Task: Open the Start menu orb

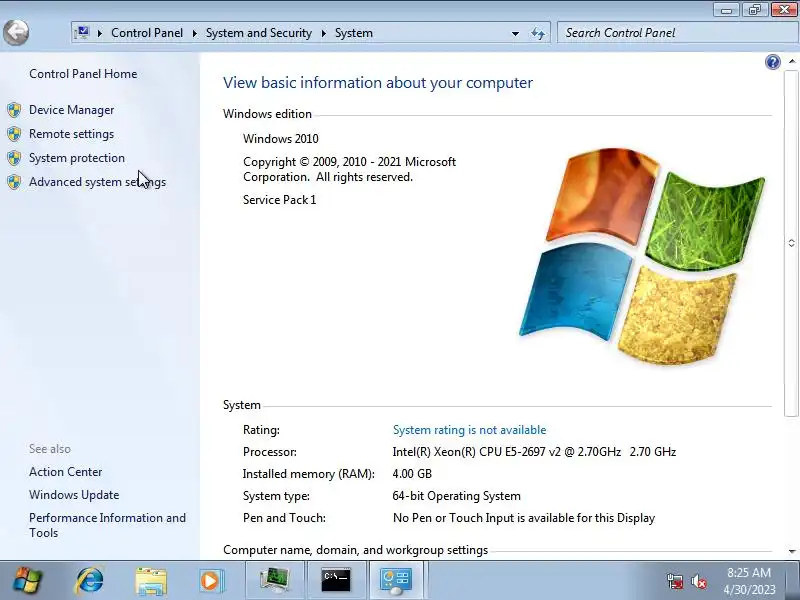Action: tap(28, 580)
